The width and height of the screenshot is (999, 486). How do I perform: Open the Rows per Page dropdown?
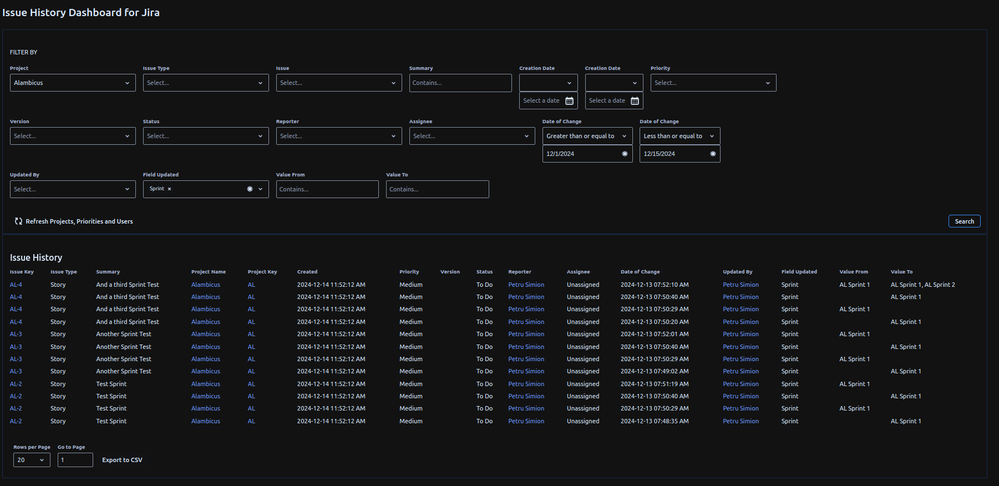[32, 460]
